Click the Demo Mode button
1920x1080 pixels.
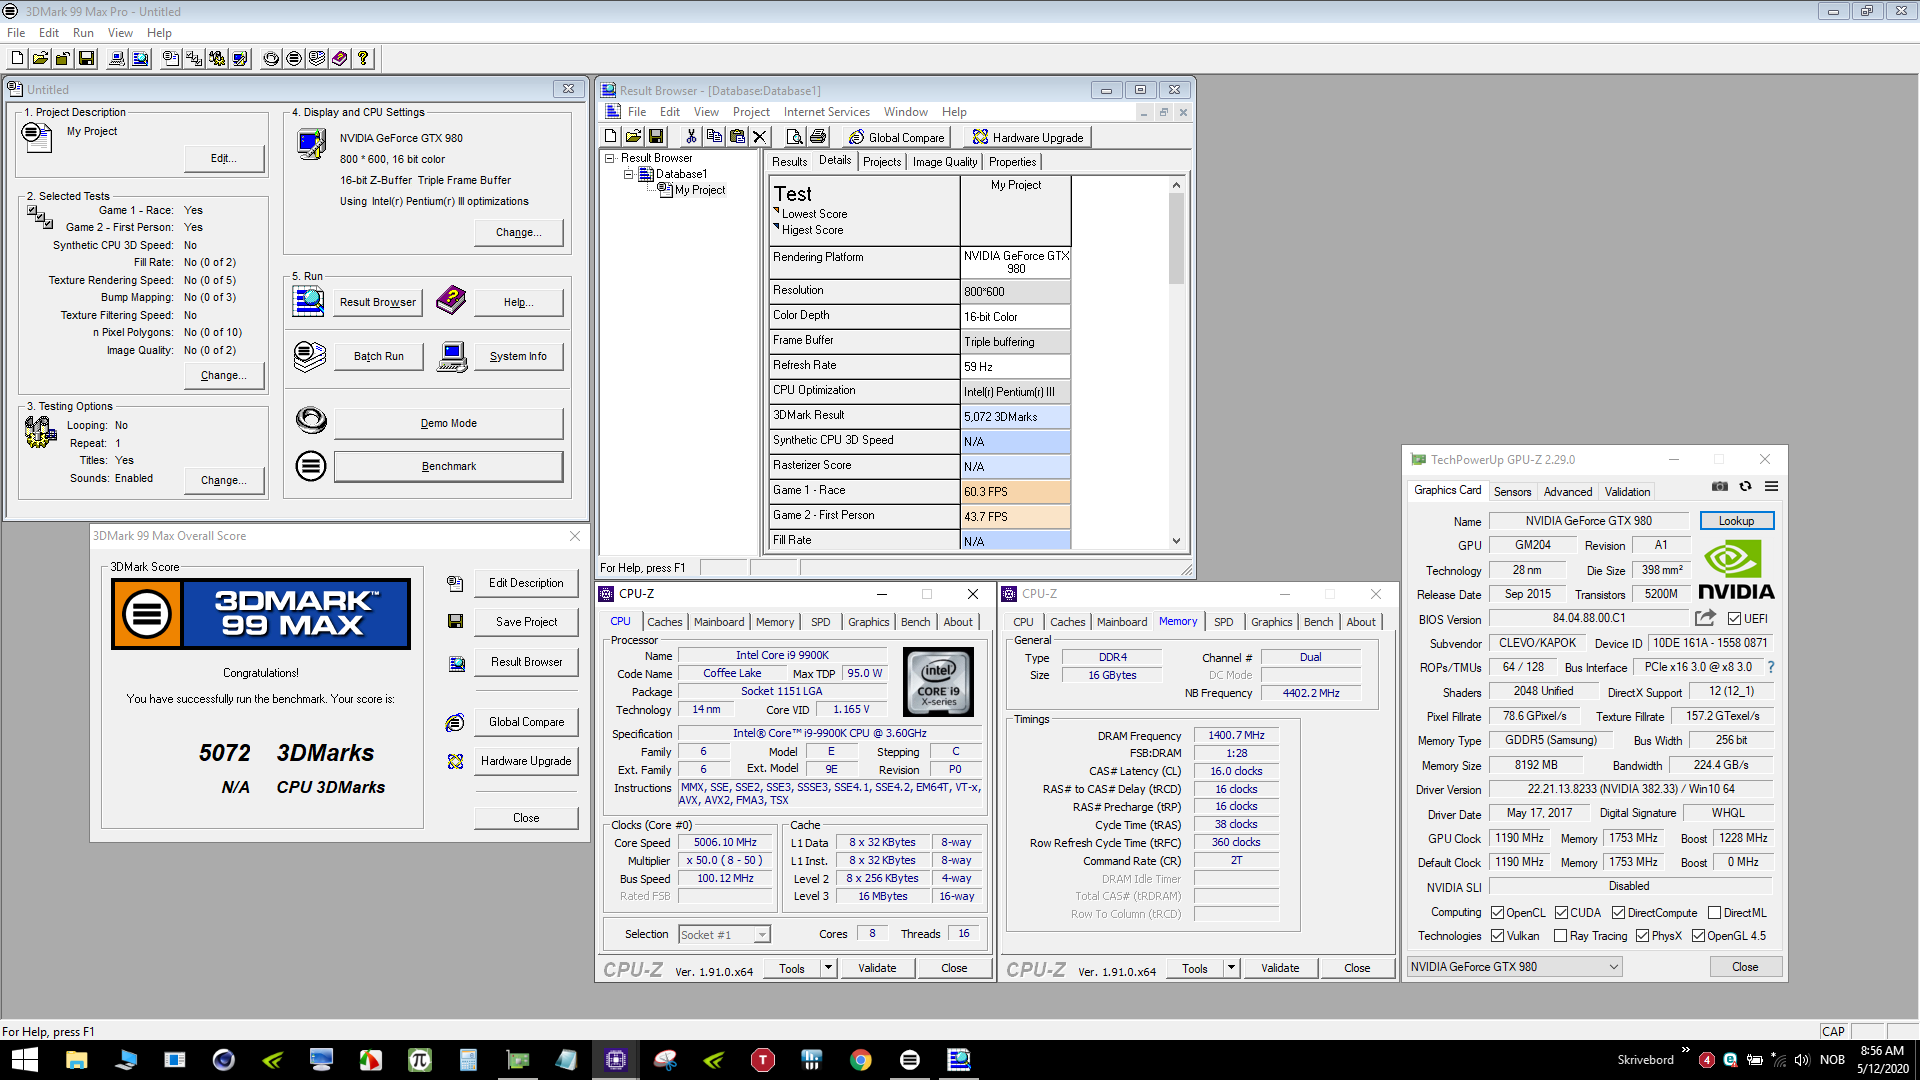448,423
